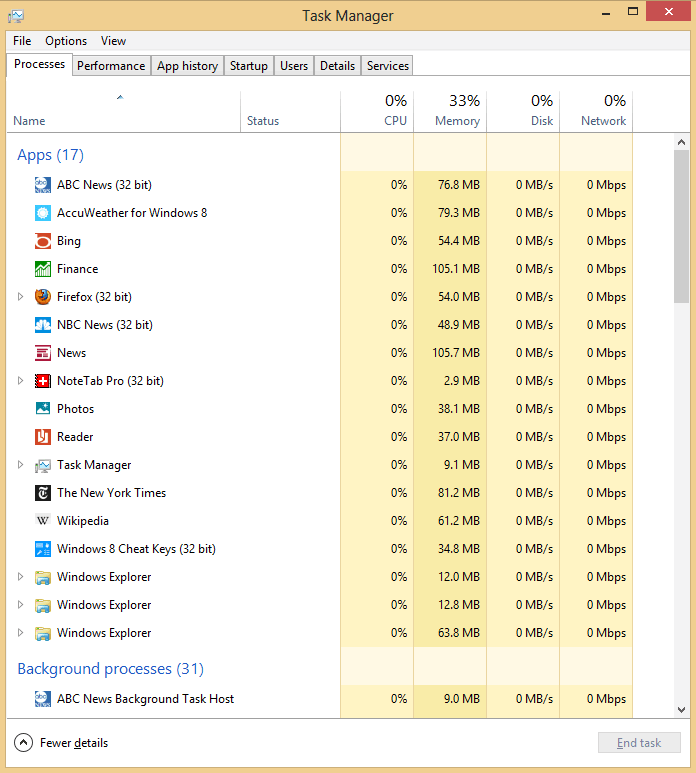Click the Windows 8 Cheat Keys icon
Screen dimensions: 696x773
pos(43,549)
